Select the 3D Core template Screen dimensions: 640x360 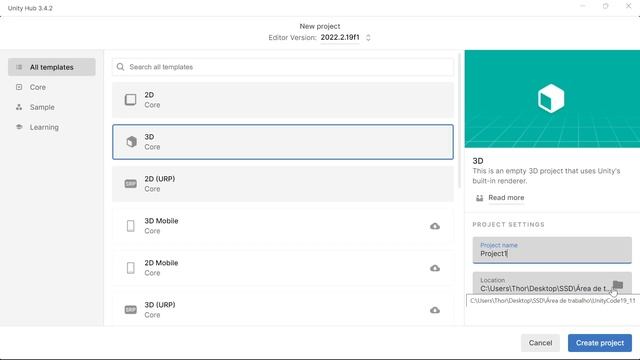pyautogui.click(x=283, y=142)
